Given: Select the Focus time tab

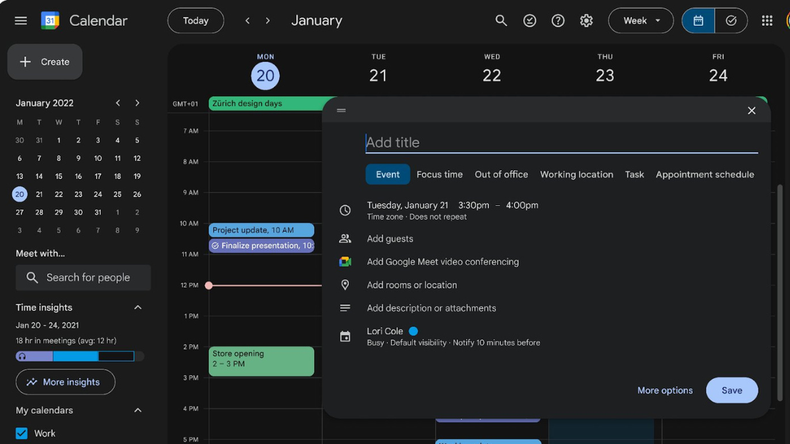Looking at the screenshot, I should tap(439, 174).
